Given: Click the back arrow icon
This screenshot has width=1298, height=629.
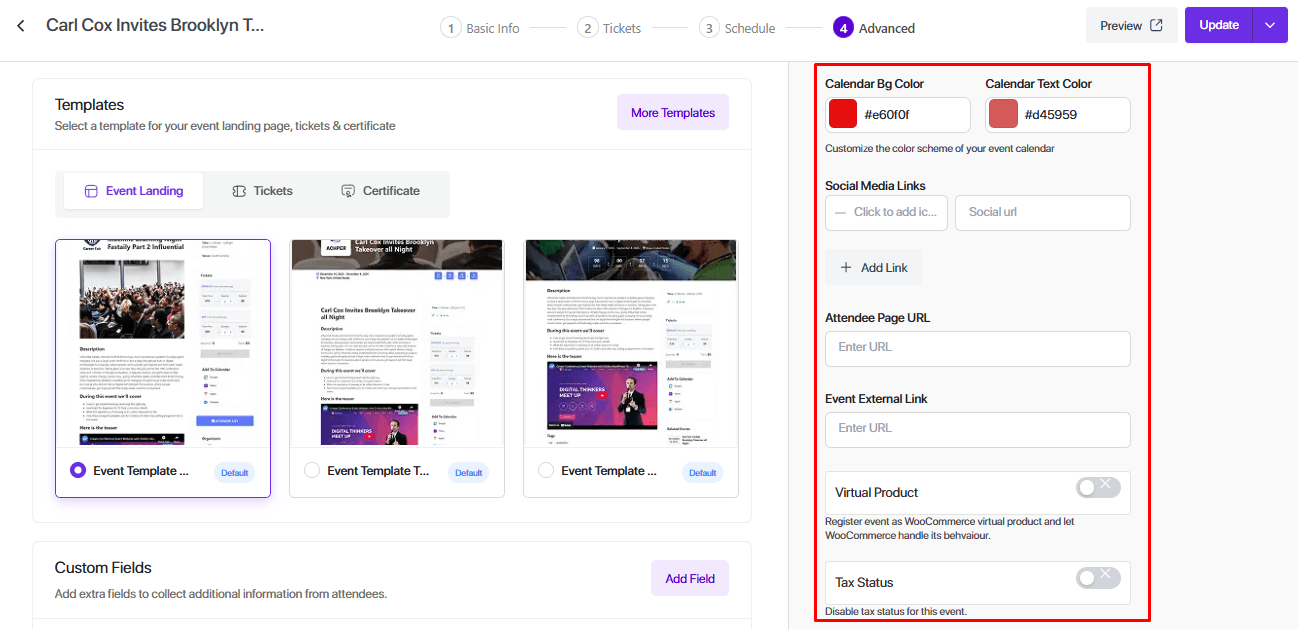Looking at the screenshot, I should pyautogui.click(x=21, y=26).
